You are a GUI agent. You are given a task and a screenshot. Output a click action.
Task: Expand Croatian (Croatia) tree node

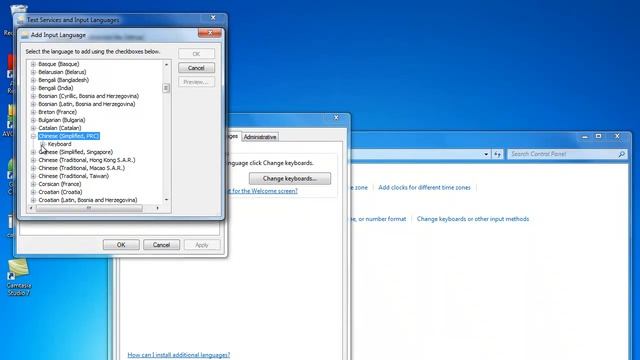tap(33, 192)
